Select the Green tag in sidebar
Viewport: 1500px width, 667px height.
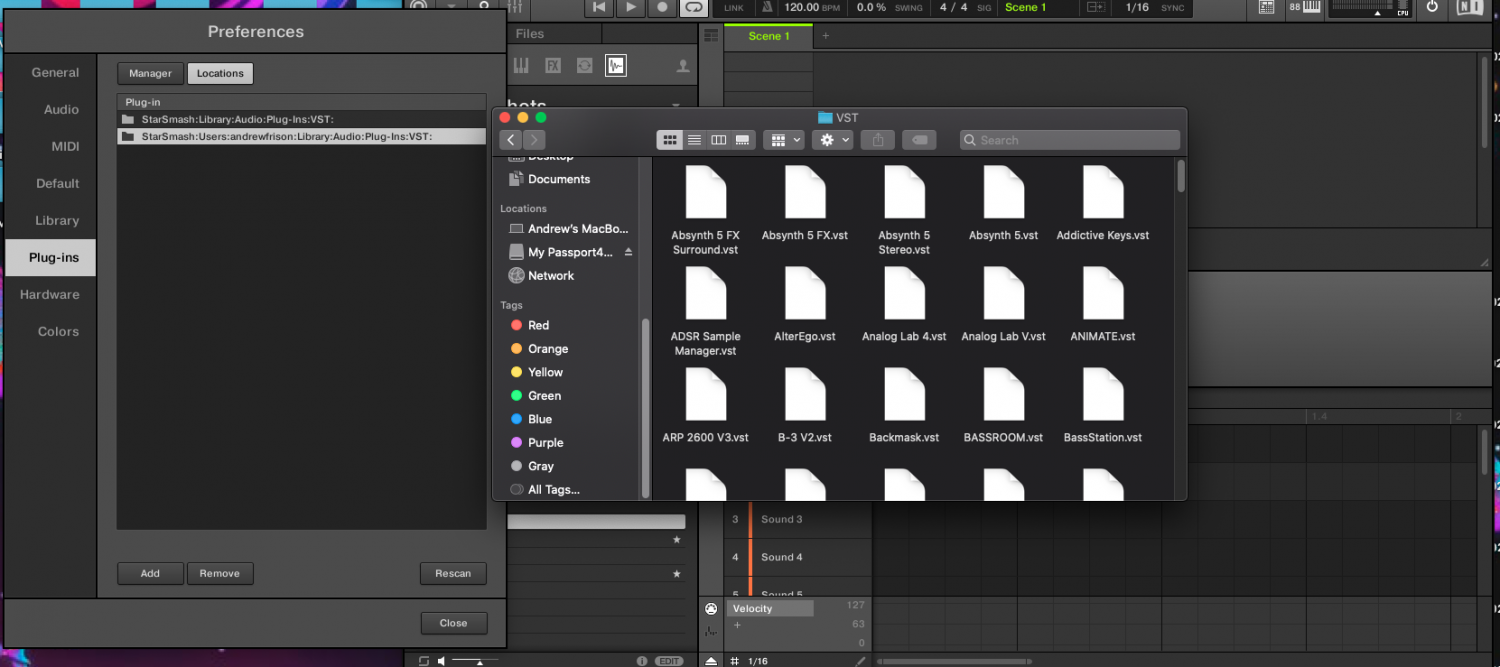tap(544, 395)
